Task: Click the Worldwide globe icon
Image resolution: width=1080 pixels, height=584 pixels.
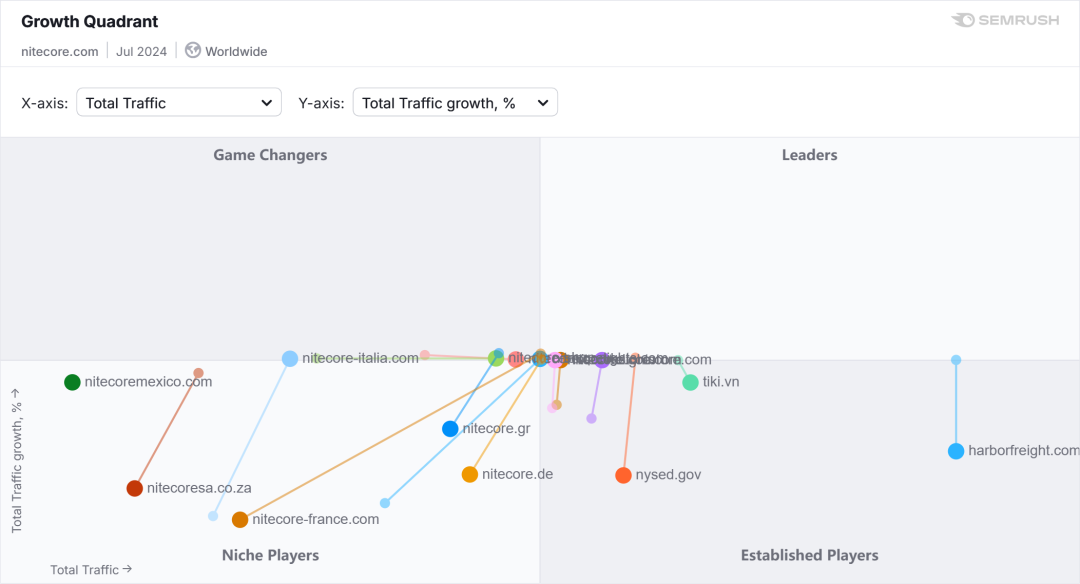Action: coord(193,50)
